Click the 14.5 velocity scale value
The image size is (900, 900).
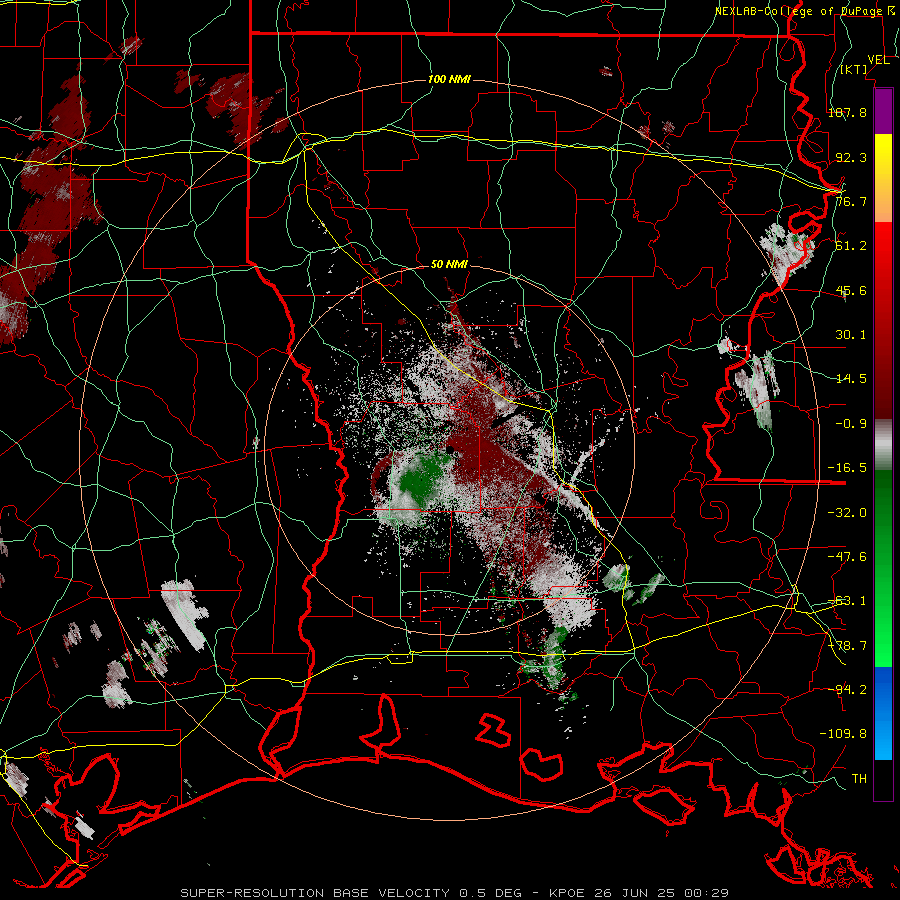(851, 379)
